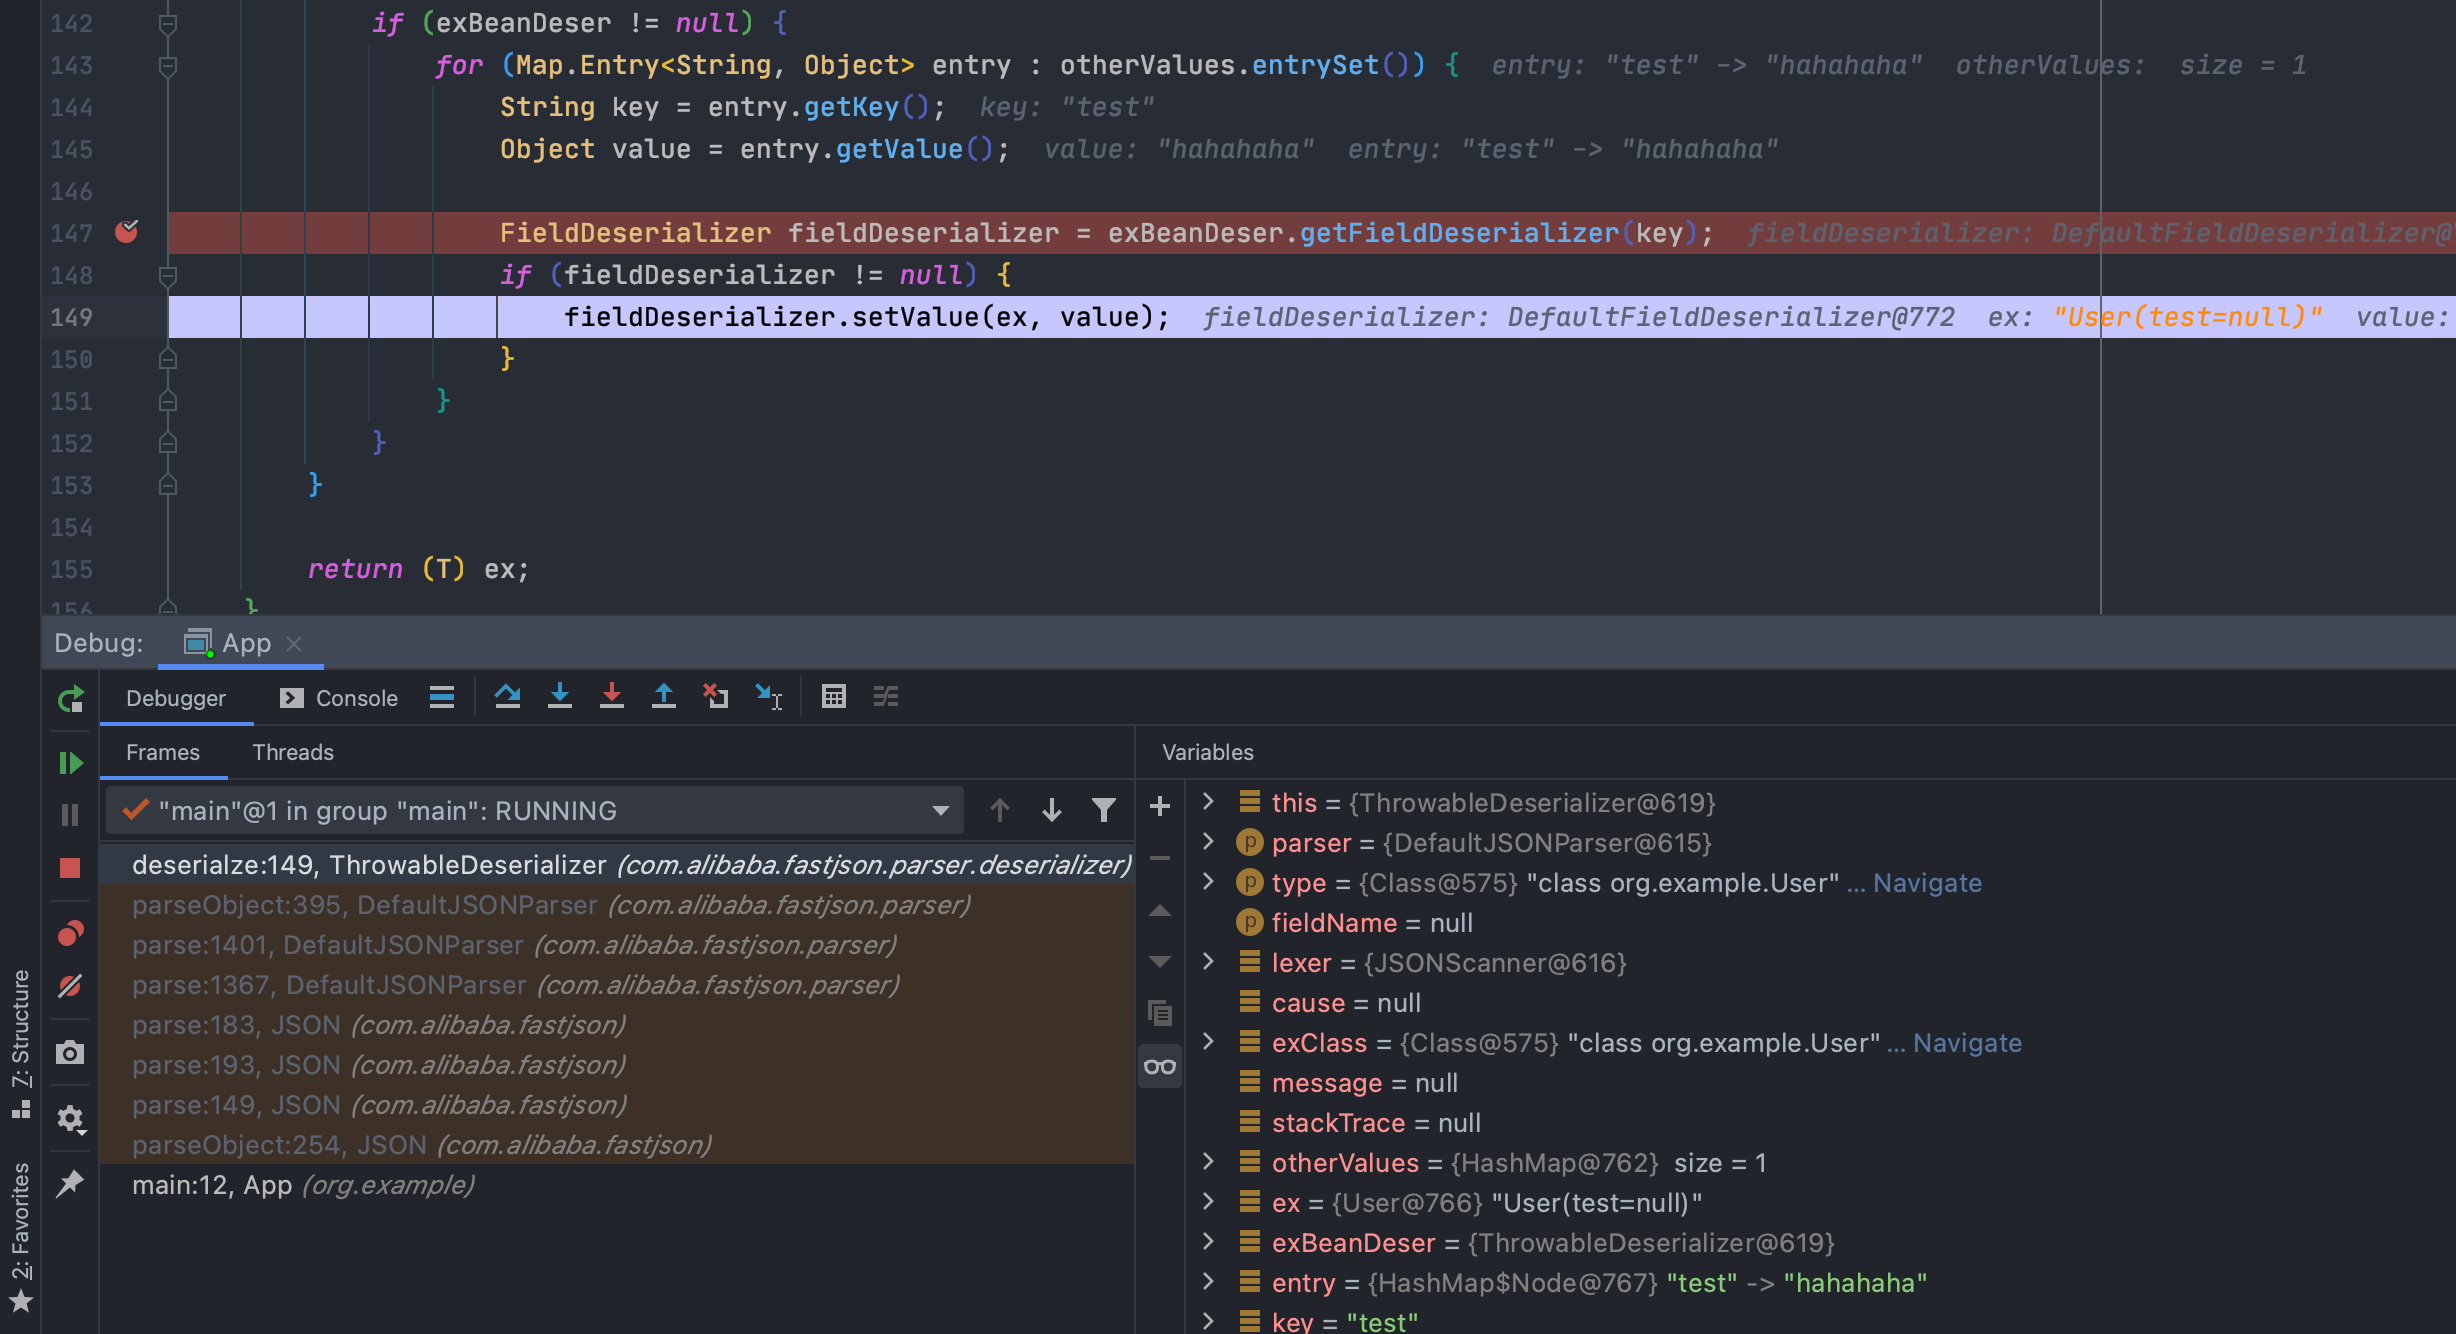
Task: Click the Step Over debugger icon
Action: 507,696
